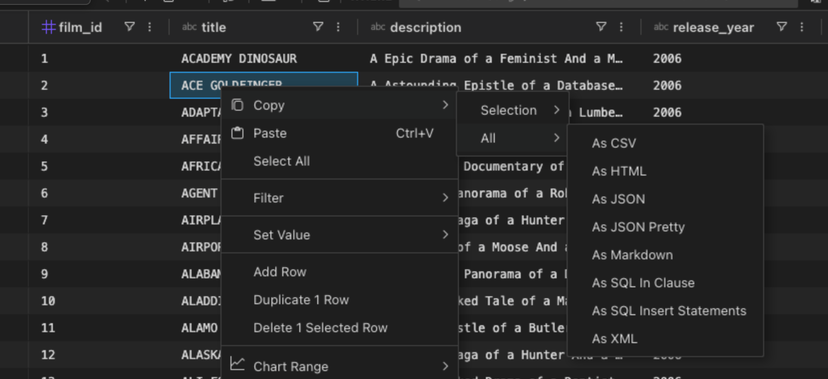The height and width of the screenshot is (379, 828).
Task: Click the film_id hash type icon
Action: point(49,27)
